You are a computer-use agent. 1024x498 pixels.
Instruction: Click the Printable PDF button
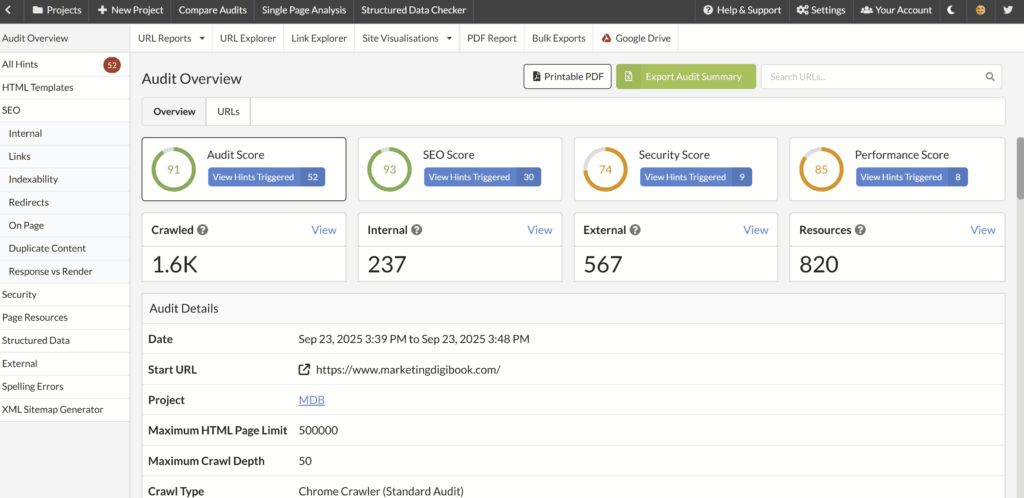click(x=567, y=77)
